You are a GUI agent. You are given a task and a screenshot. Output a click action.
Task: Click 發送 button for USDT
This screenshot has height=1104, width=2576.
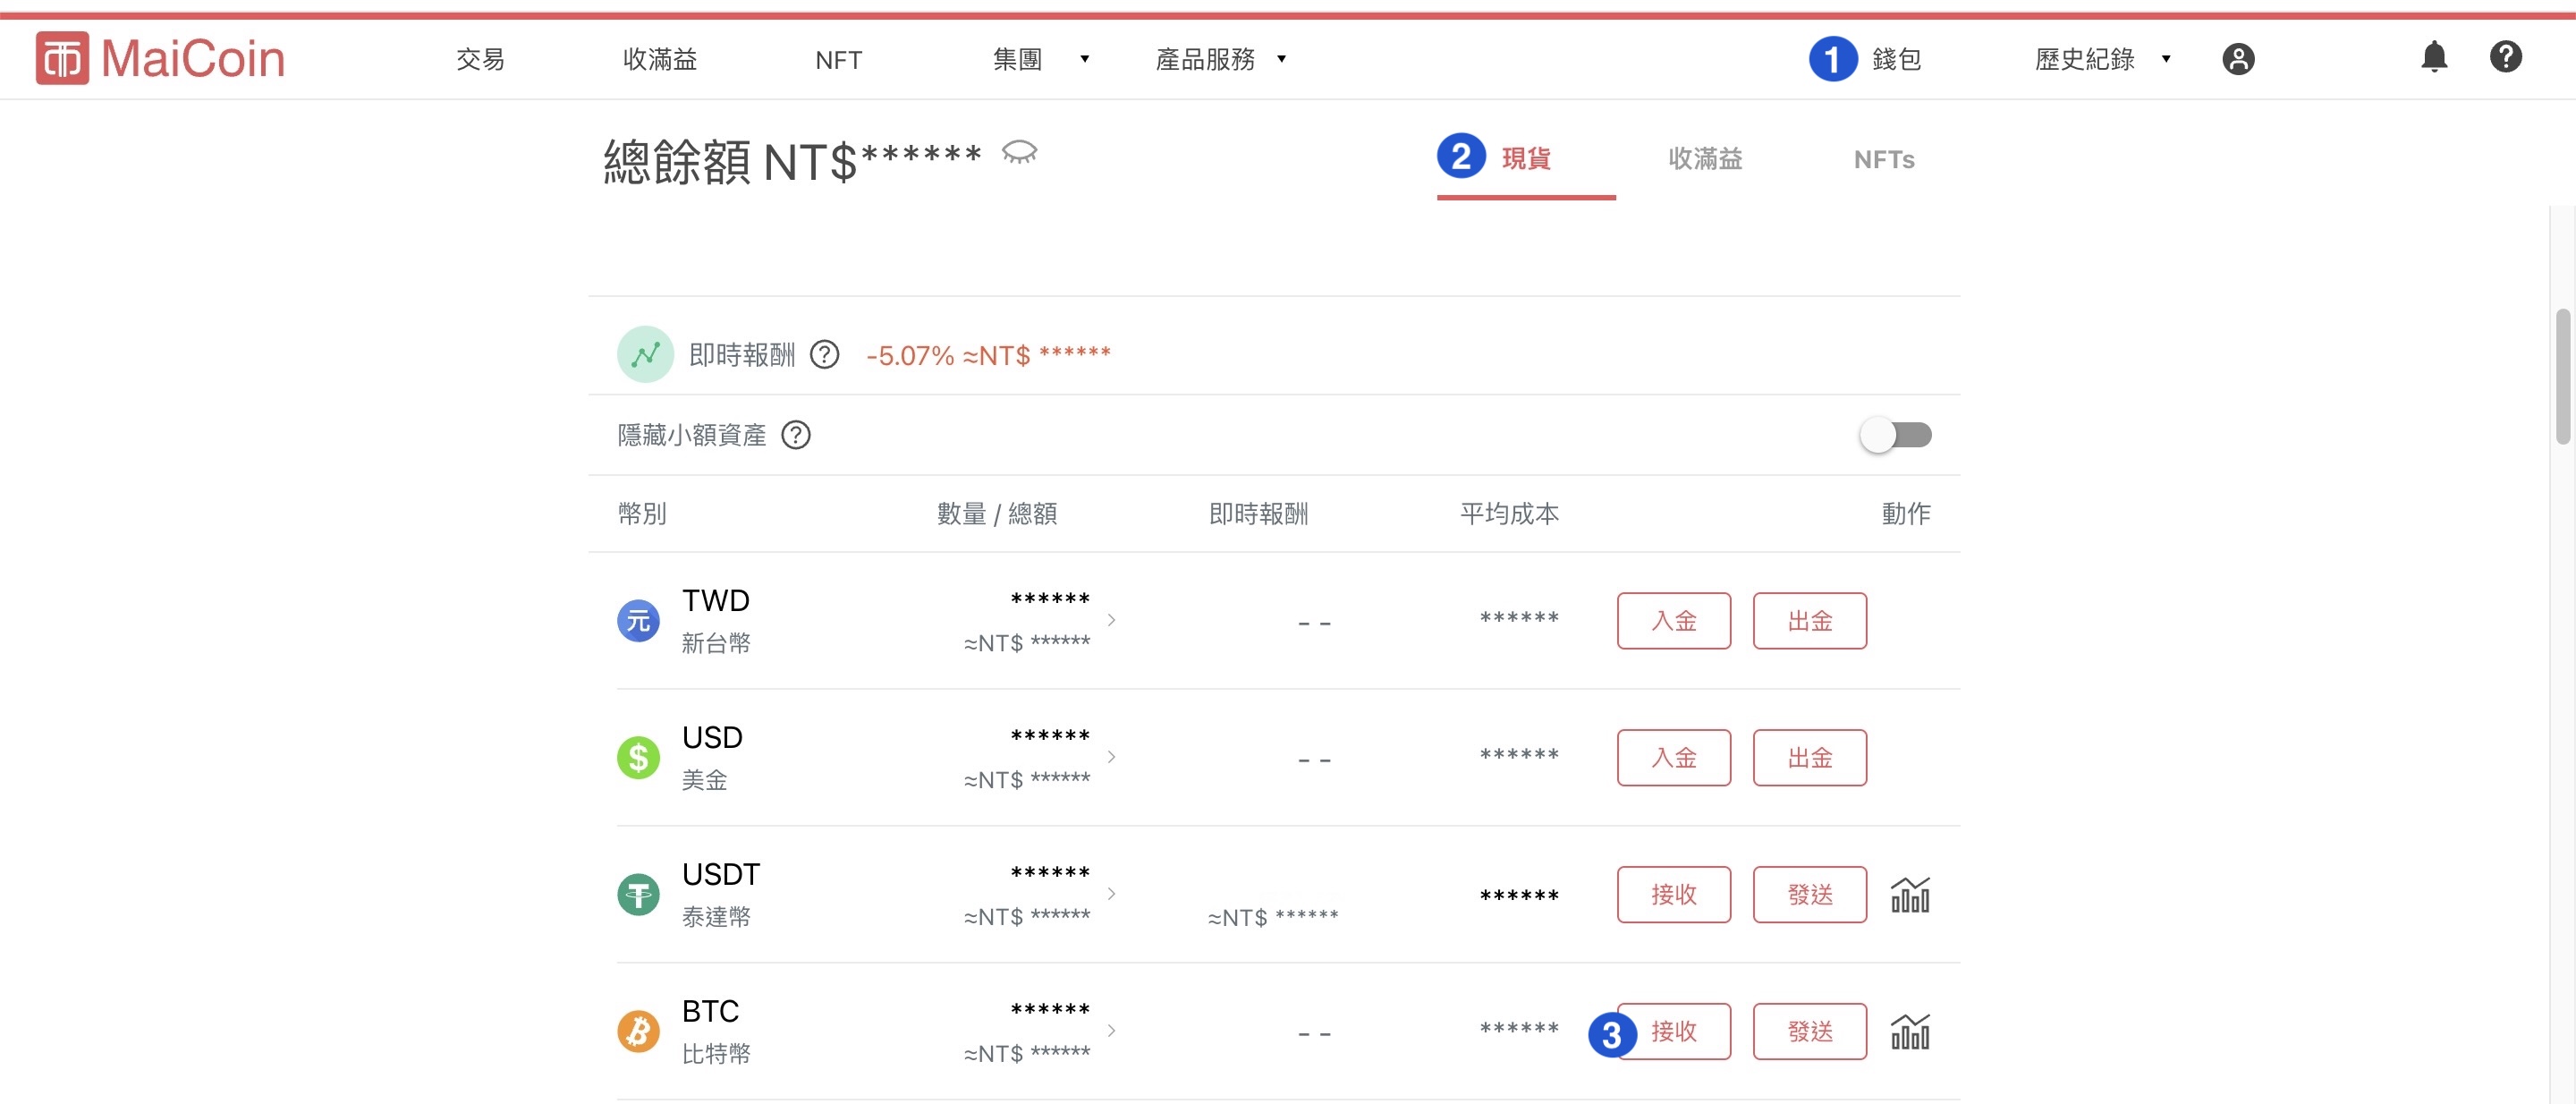pyautogui.click(x=1809, y=895)
